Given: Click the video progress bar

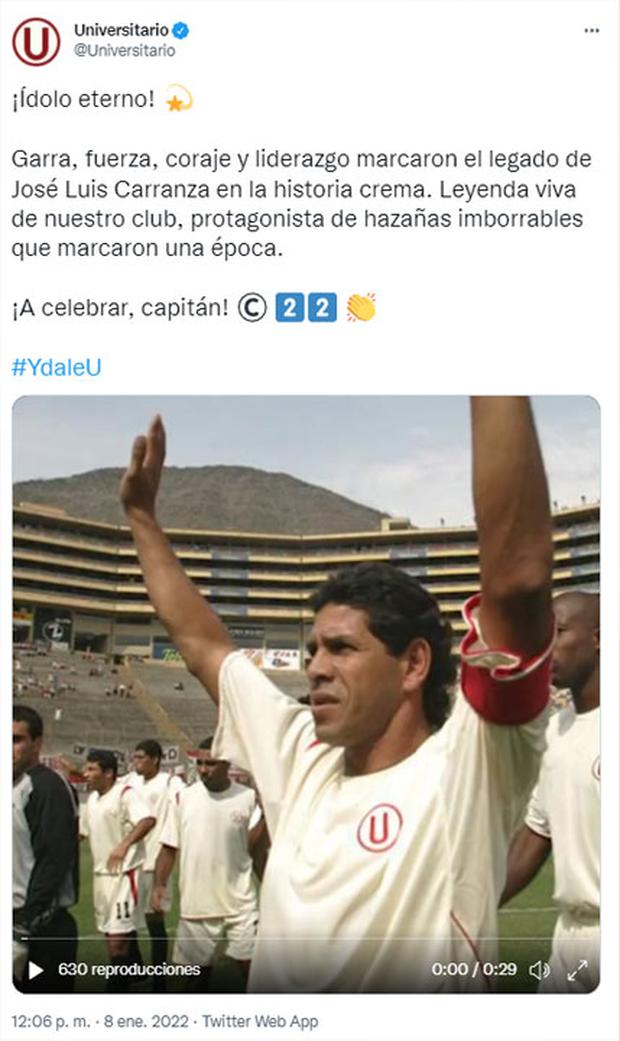Looking at the screenshot, I should point(307,939).
